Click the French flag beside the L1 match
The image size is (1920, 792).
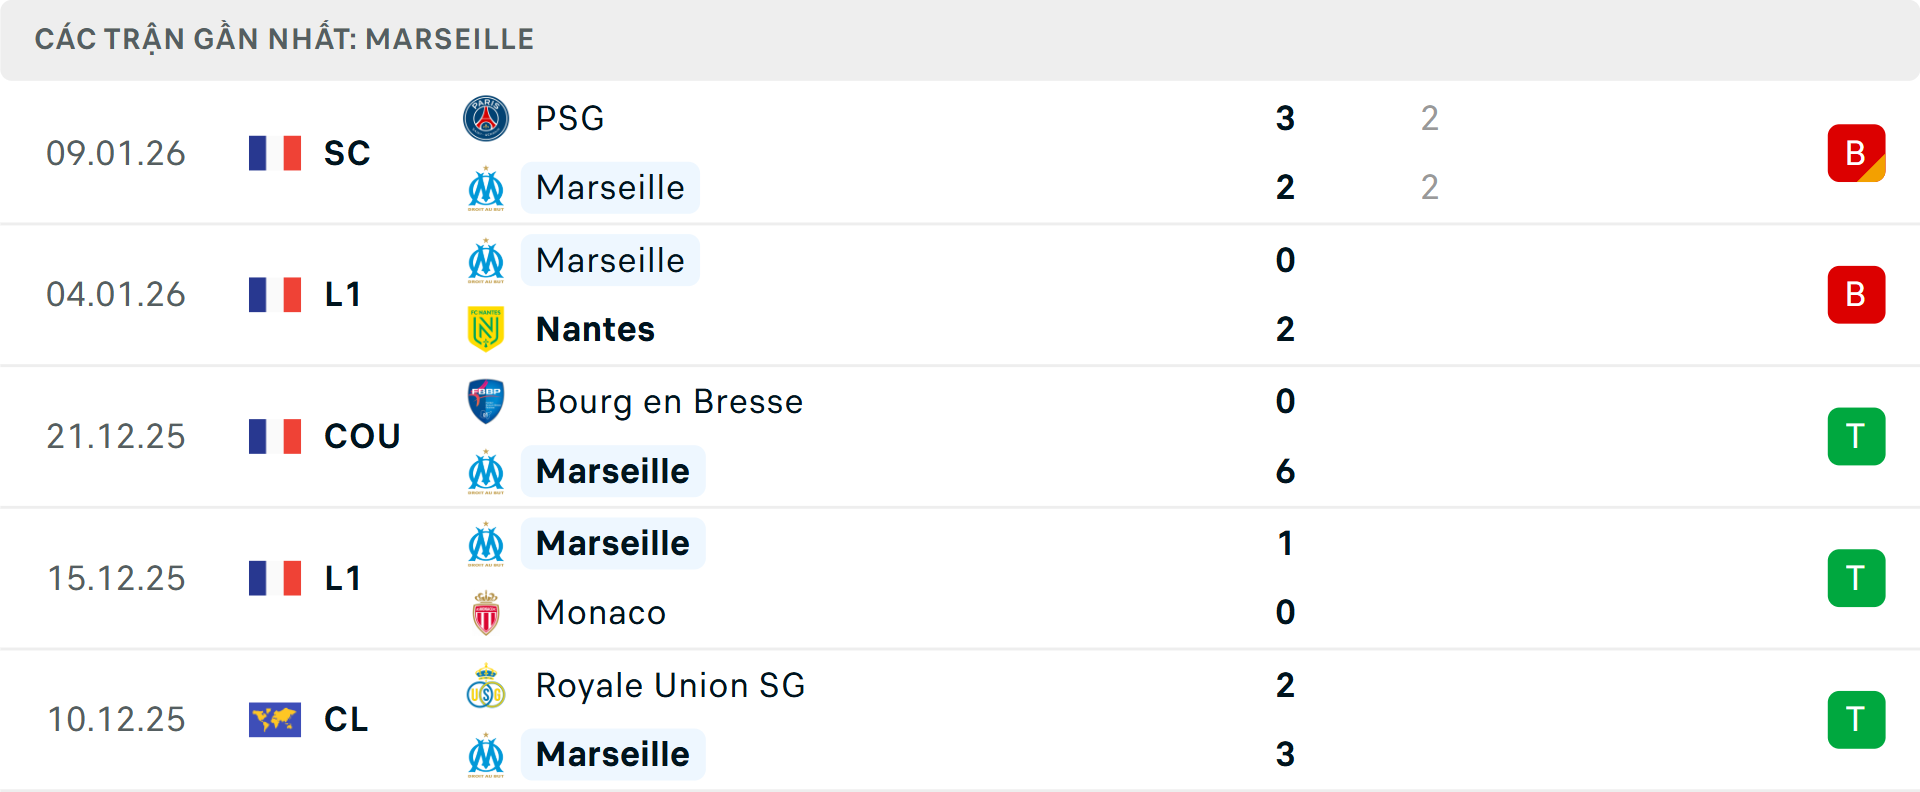click(276, 294)
